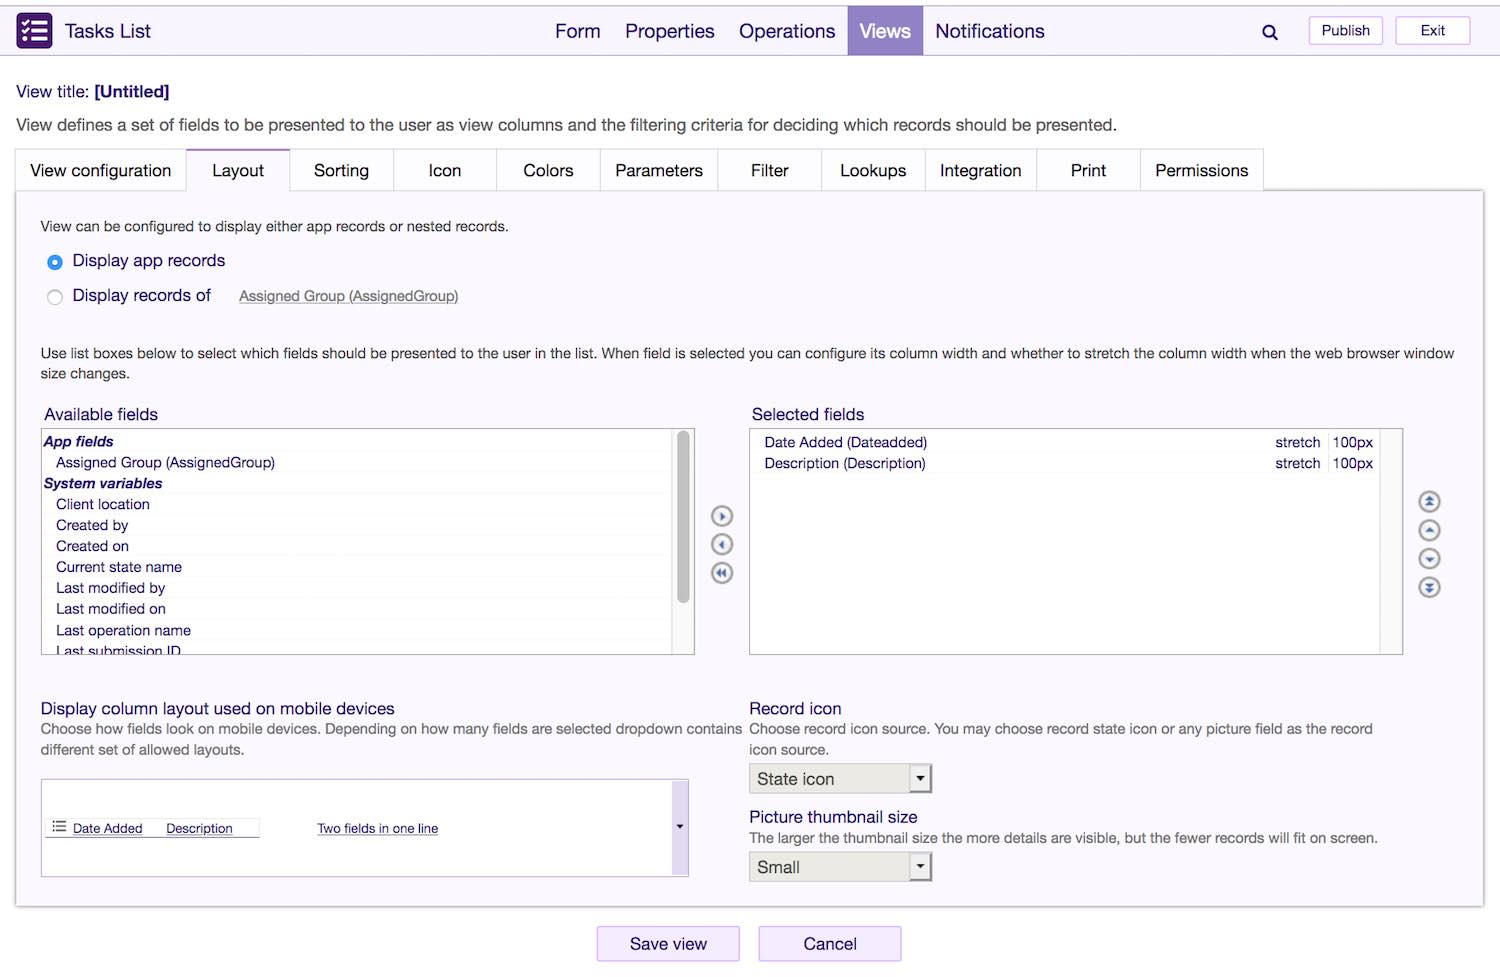Screen dimensions: 1500x977
Task: Select Description (Description) in Selected fields
Action: pos(845,463)
